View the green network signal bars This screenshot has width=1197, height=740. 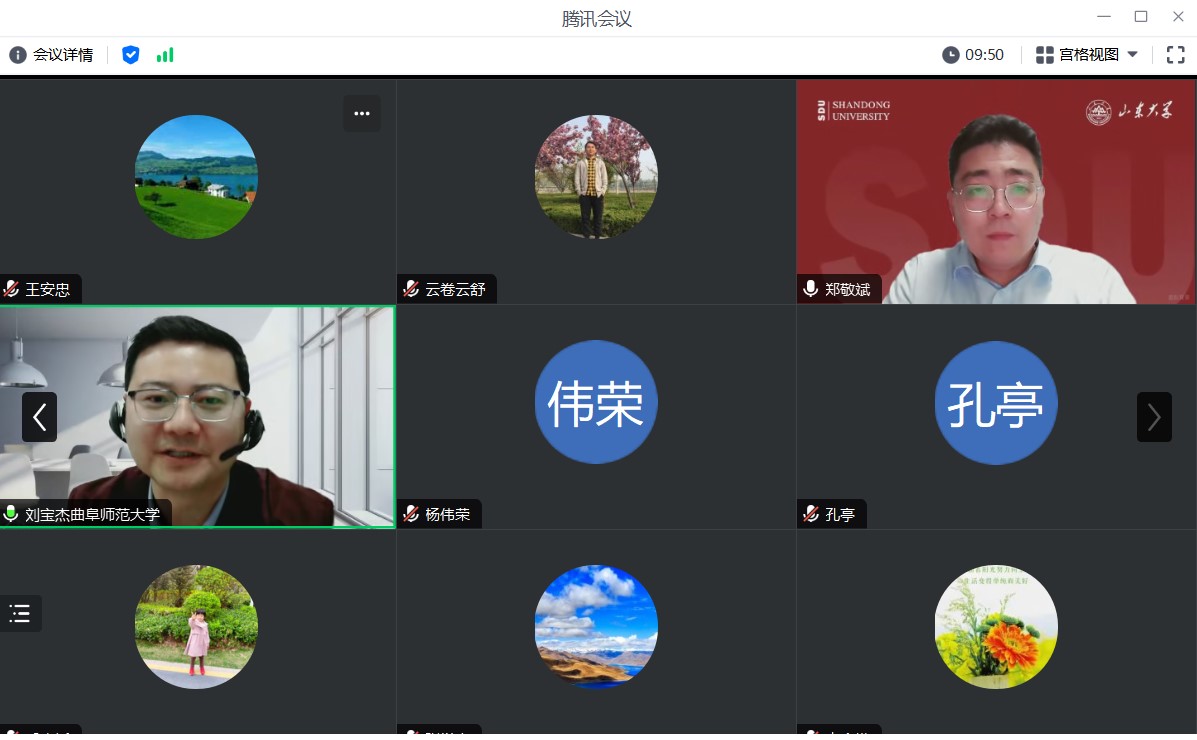click(165, 55)
